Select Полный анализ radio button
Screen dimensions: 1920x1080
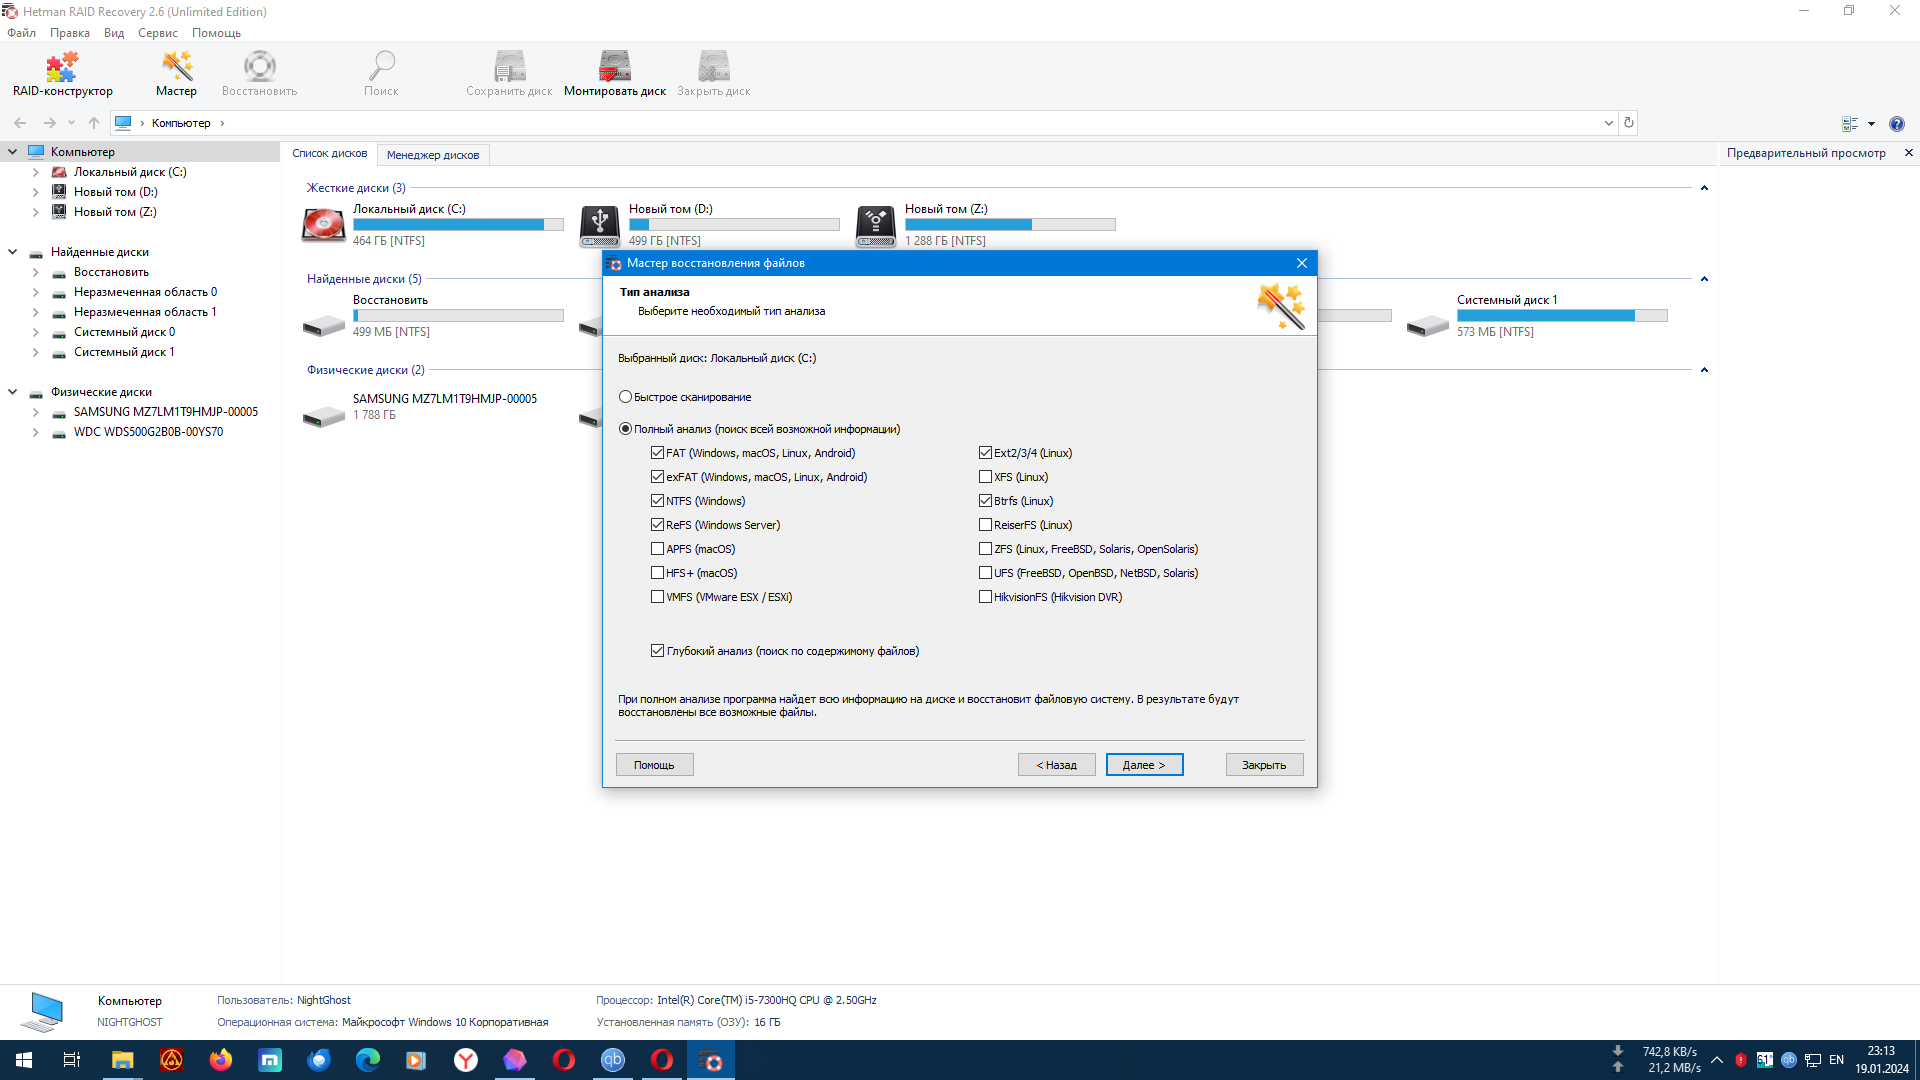click(x=625, y=429)
